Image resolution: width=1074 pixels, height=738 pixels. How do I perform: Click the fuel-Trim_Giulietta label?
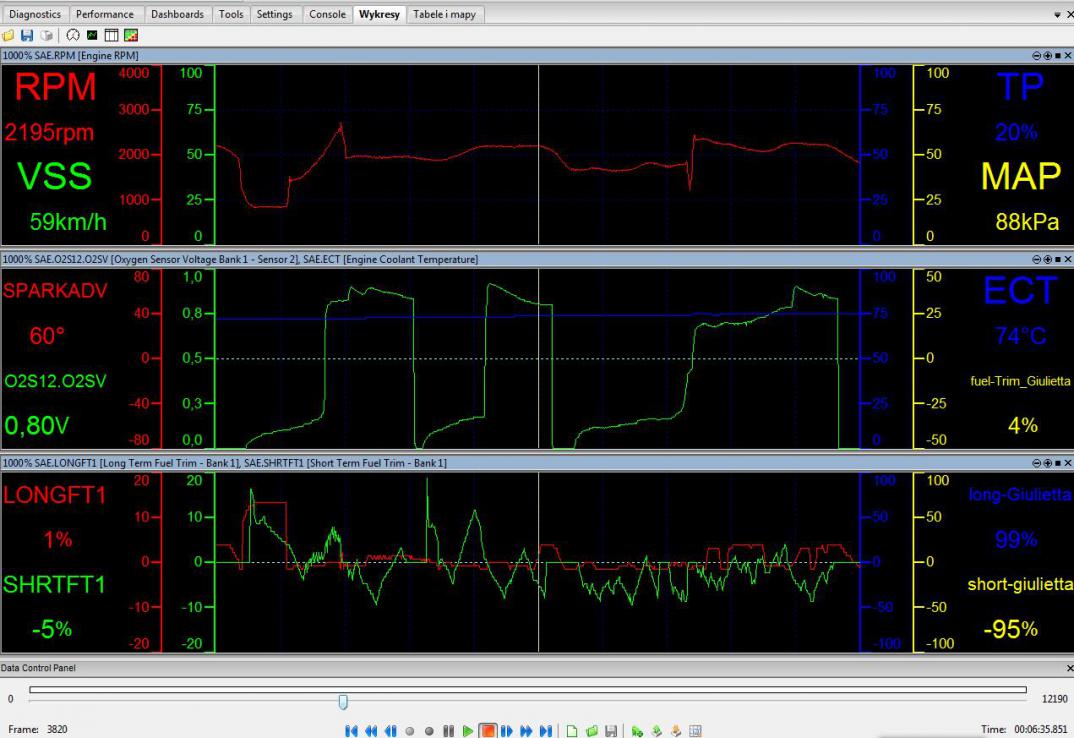pyautogui.click(x=1020, y=381)
